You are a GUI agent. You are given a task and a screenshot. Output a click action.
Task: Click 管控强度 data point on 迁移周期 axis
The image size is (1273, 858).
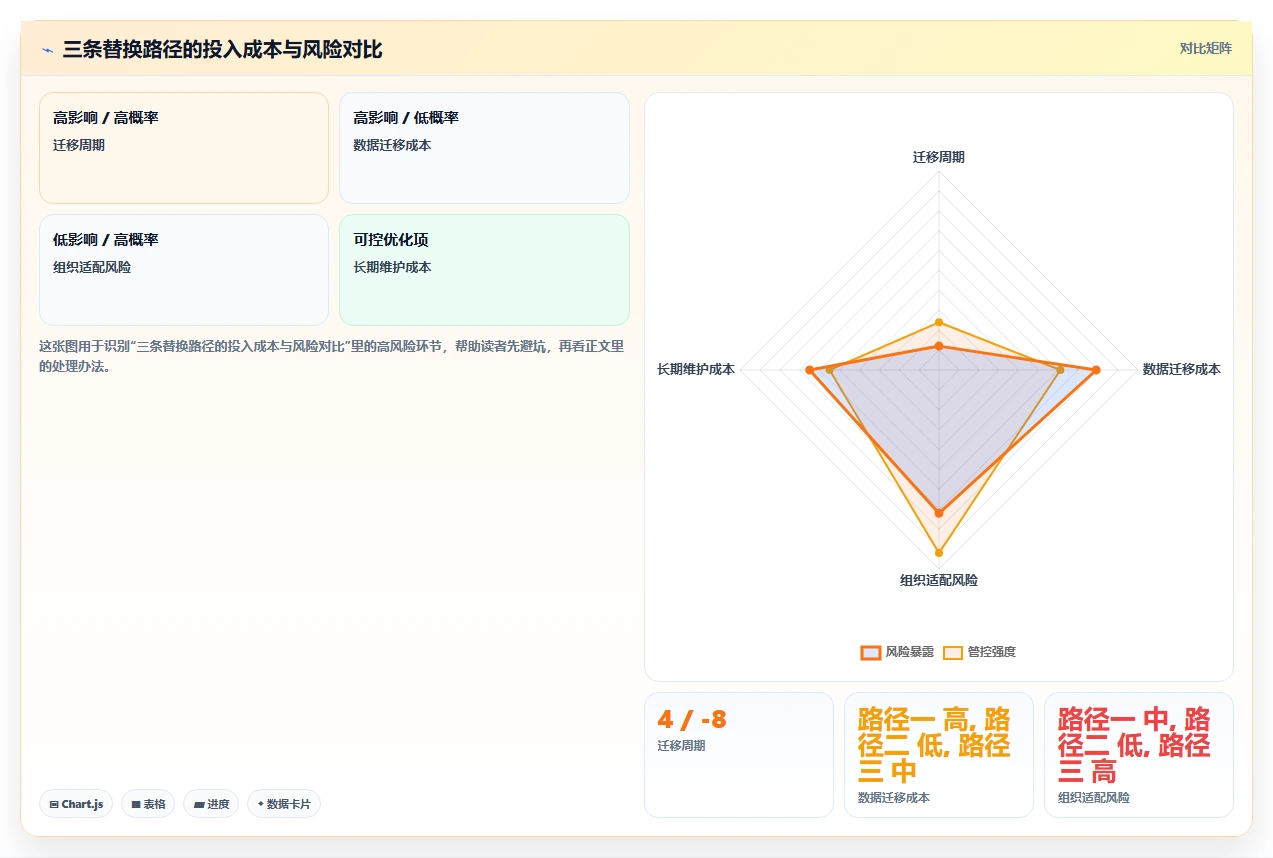click(x=939, y=322)
